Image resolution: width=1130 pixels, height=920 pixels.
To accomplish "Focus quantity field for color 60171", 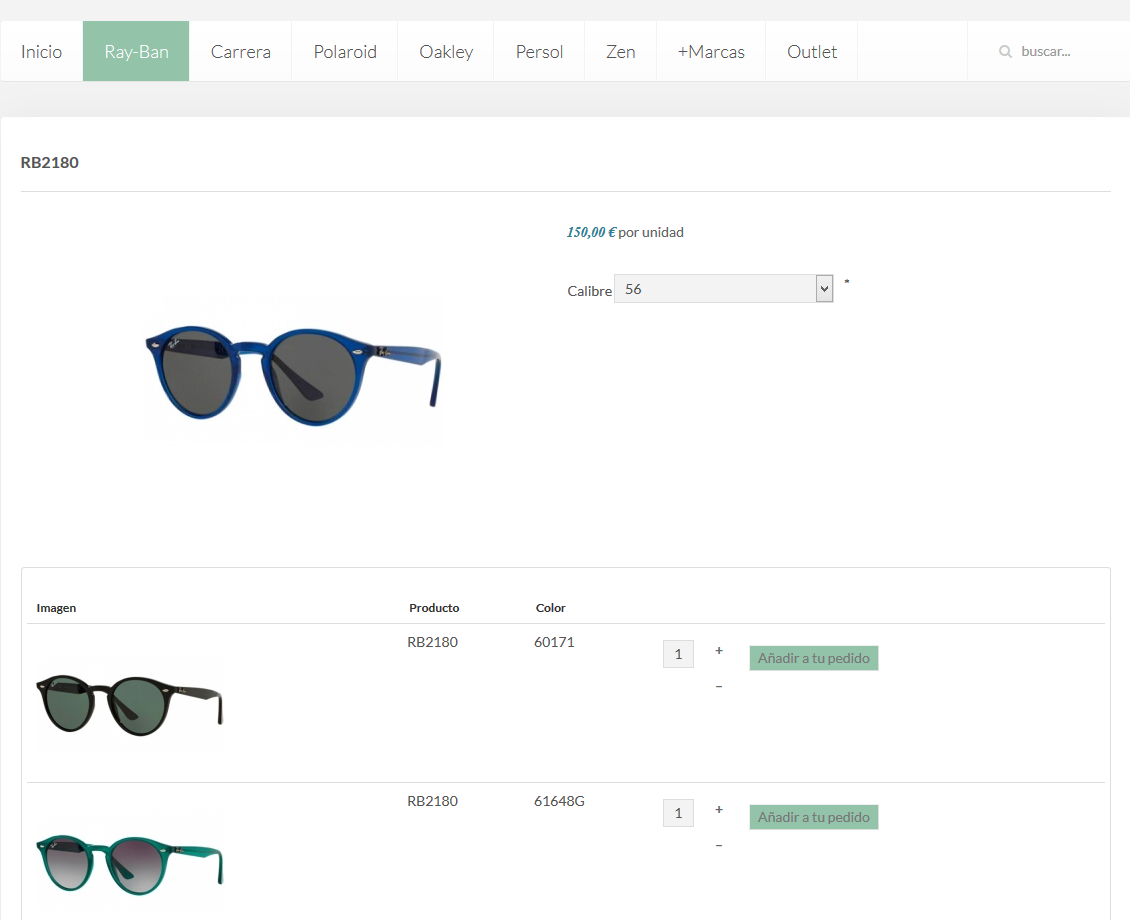I will point(678,654).
